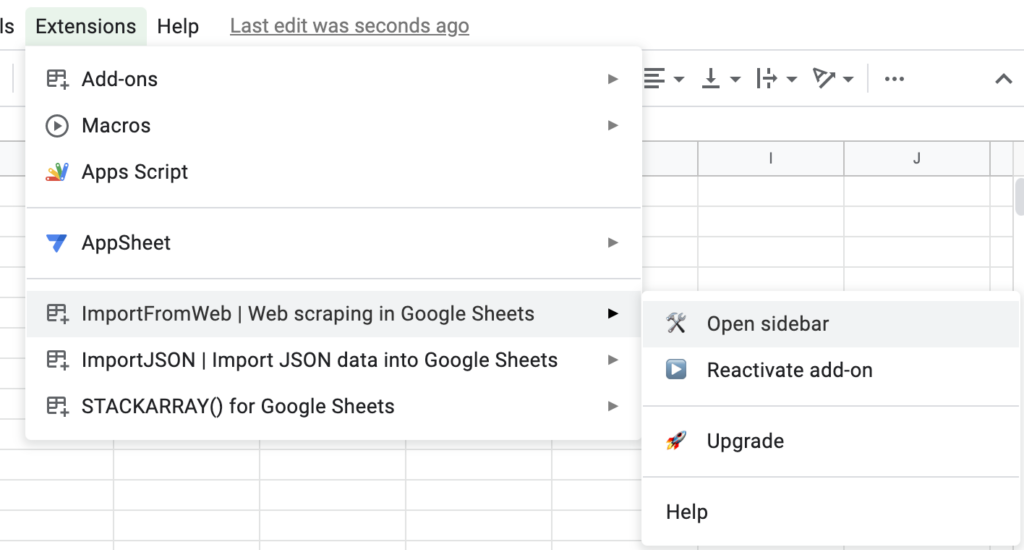Viewport: 1024px width, 550px height.
Task: Open the text wrapping dropdown
Action: click(776, 79)
